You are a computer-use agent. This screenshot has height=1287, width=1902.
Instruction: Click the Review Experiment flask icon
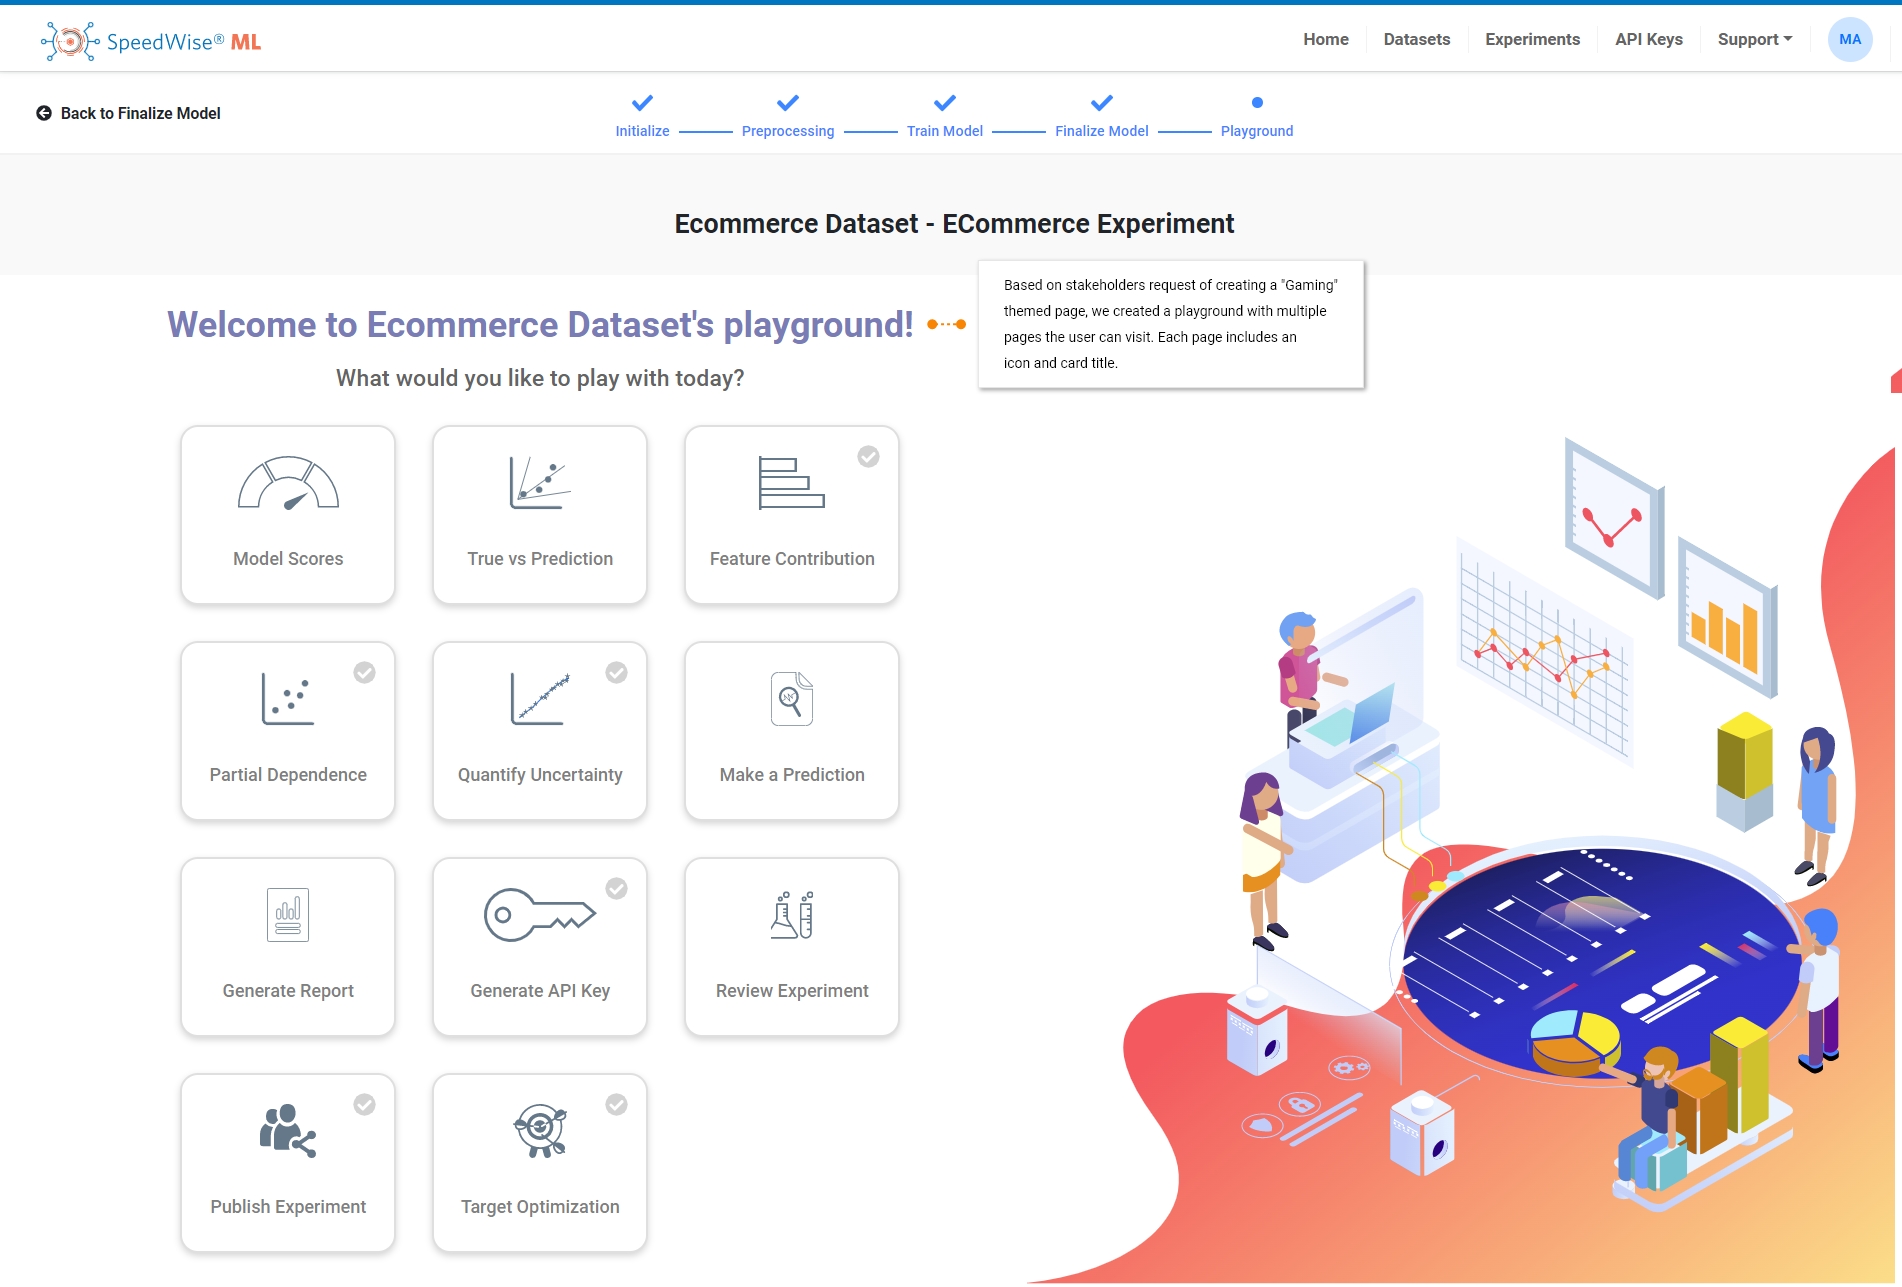click(x=791, y=915)
